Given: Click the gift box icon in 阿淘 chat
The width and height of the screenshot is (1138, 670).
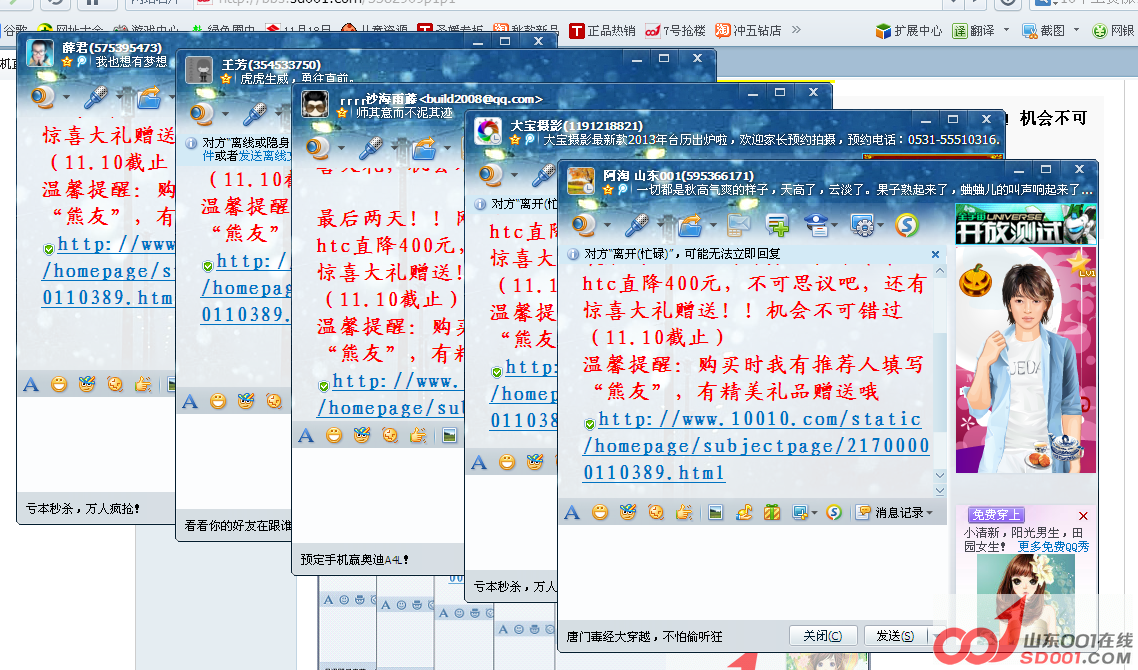Looking at the screenshot, I should [x=771, y=512].
